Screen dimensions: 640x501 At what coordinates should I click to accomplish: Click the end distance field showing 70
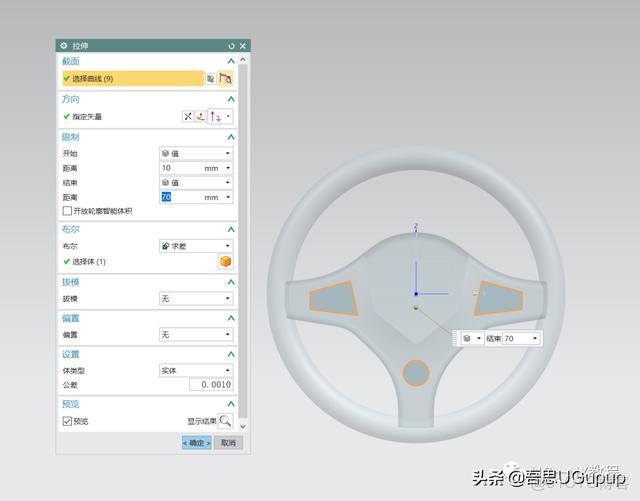tap(182, 197)
